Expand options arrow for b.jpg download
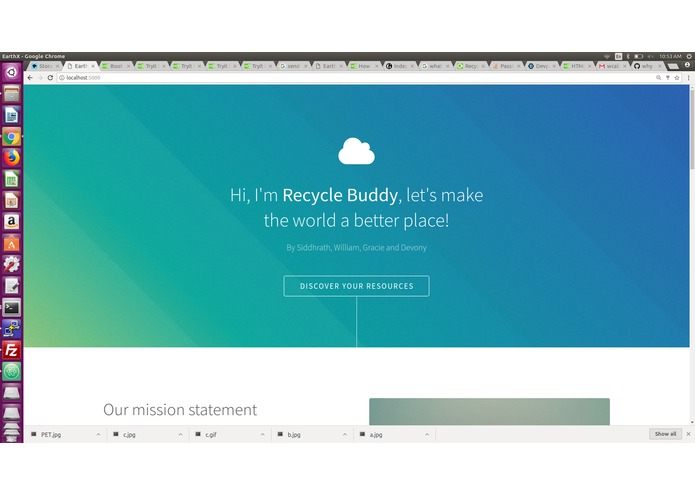This screenshot has height=494, width=695. 345,435
